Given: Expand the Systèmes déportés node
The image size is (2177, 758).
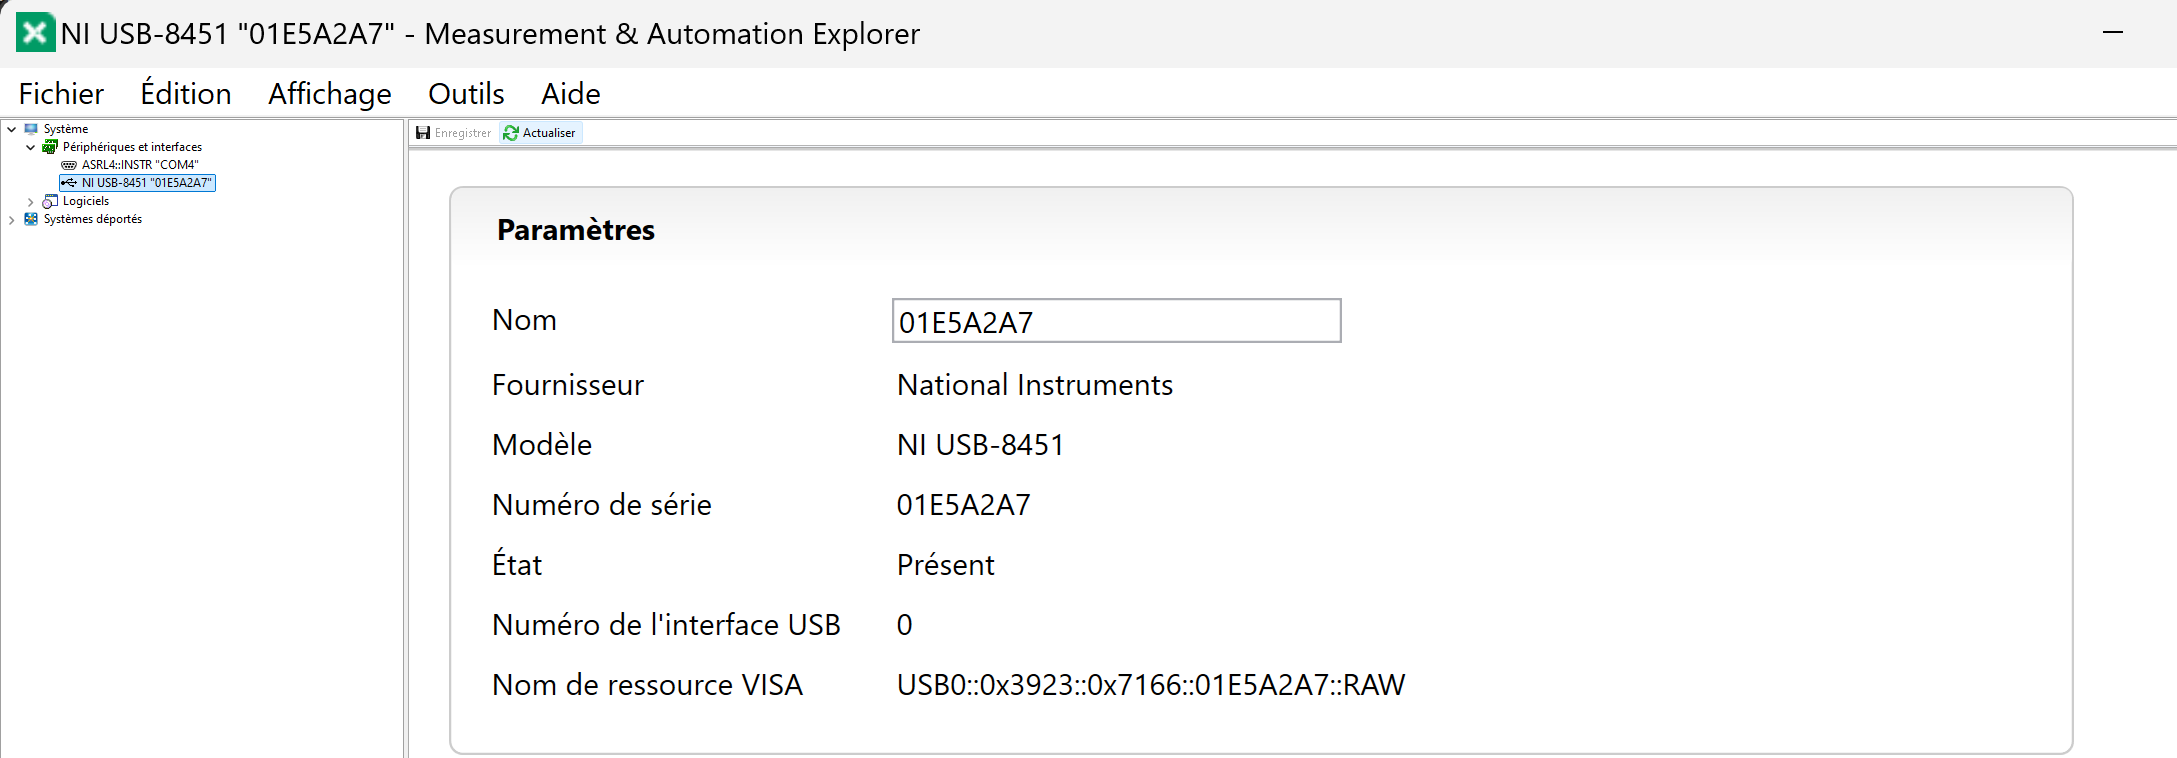Looking at the screenshot, I should tap(11, 219).
